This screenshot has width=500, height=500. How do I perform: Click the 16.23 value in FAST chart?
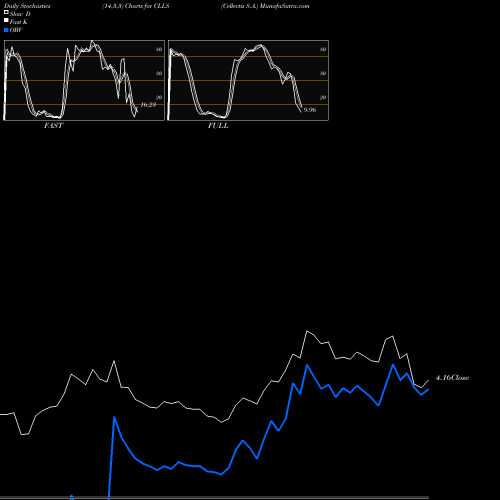148,105
